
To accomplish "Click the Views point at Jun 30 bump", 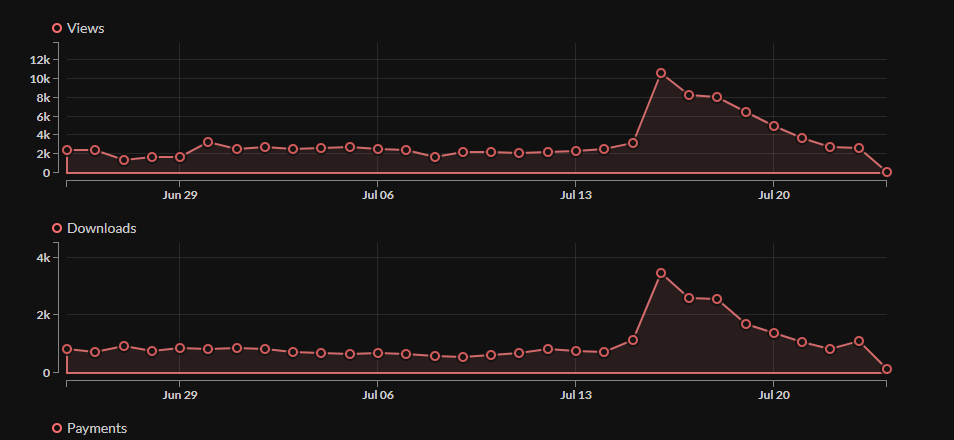I will (x=207, y=142).
